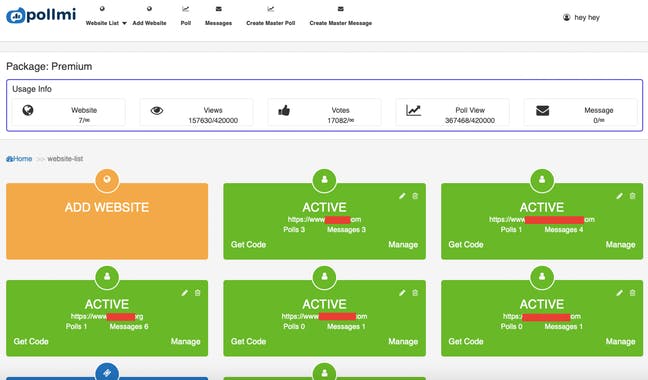This screenshot has width=648, height=380.
Task: Open the hey hey user profile
Action: pyautogui.click(x=581, y=17)
